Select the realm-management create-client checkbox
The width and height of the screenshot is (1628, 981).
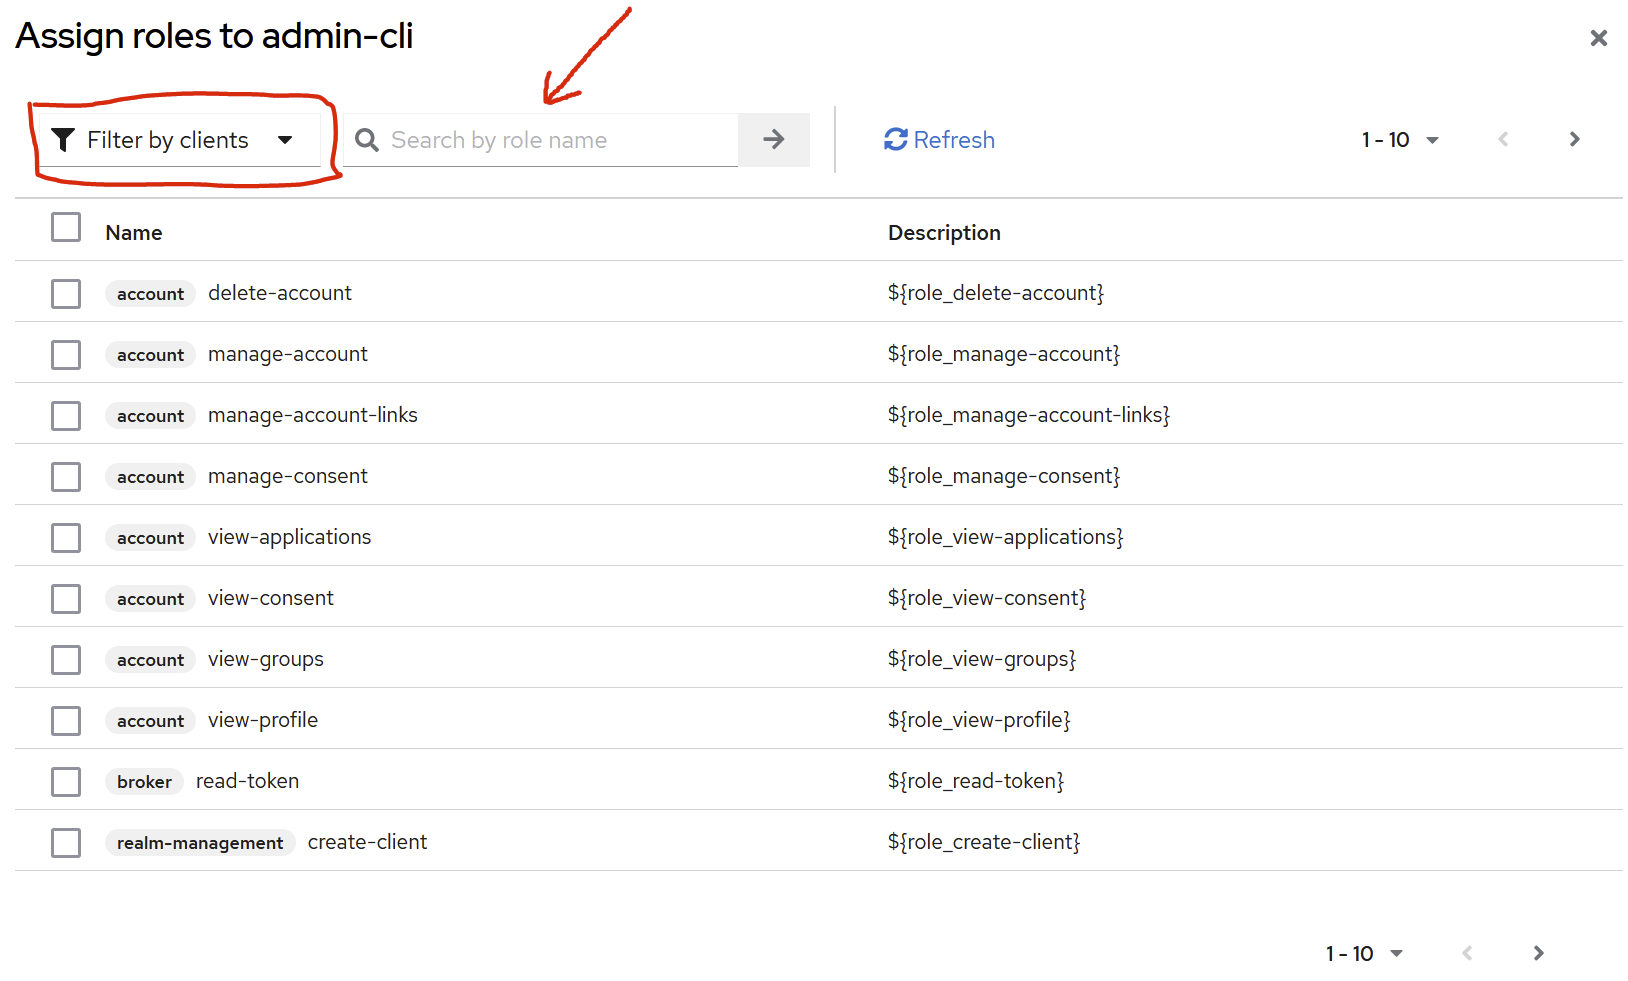click(66, 843)
